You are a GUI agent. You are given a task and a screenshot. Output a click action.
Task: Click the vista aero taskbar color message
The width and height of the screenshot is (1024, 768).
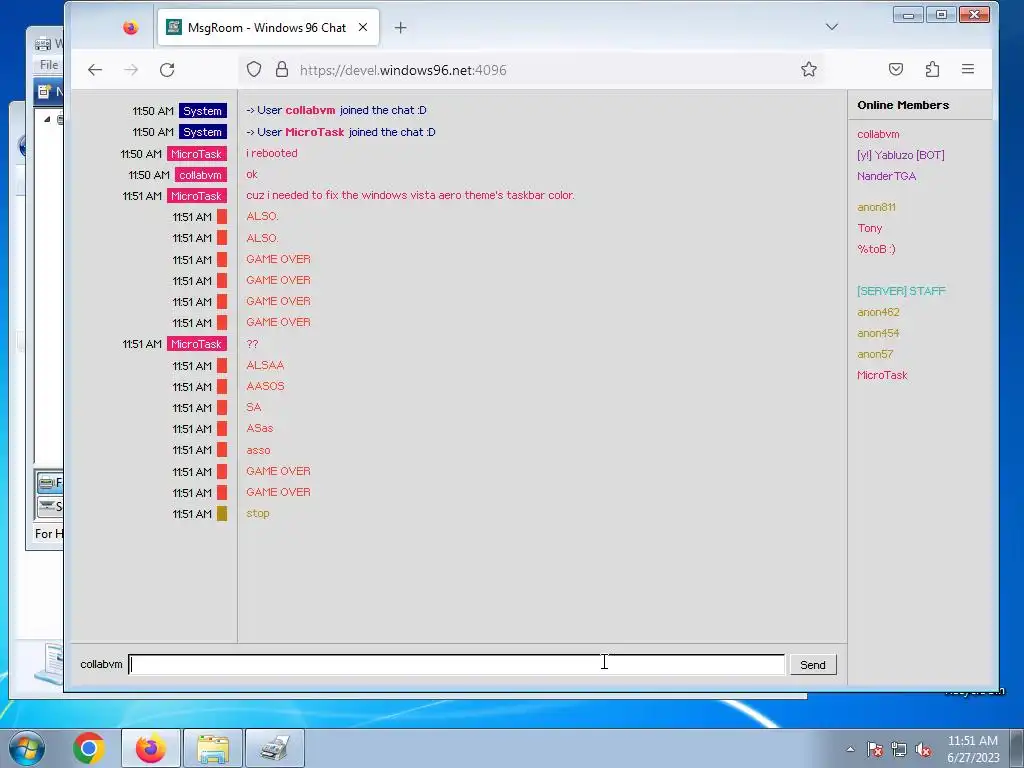pyautogui.click(x=410, y=195)
